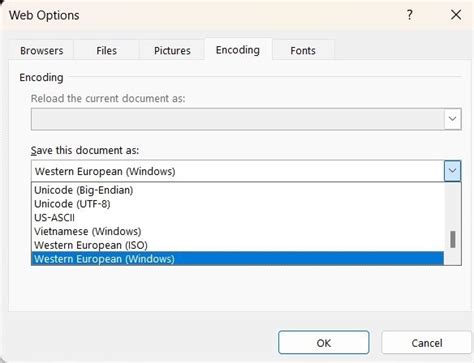Confirm with the OK button

[324, 343]
